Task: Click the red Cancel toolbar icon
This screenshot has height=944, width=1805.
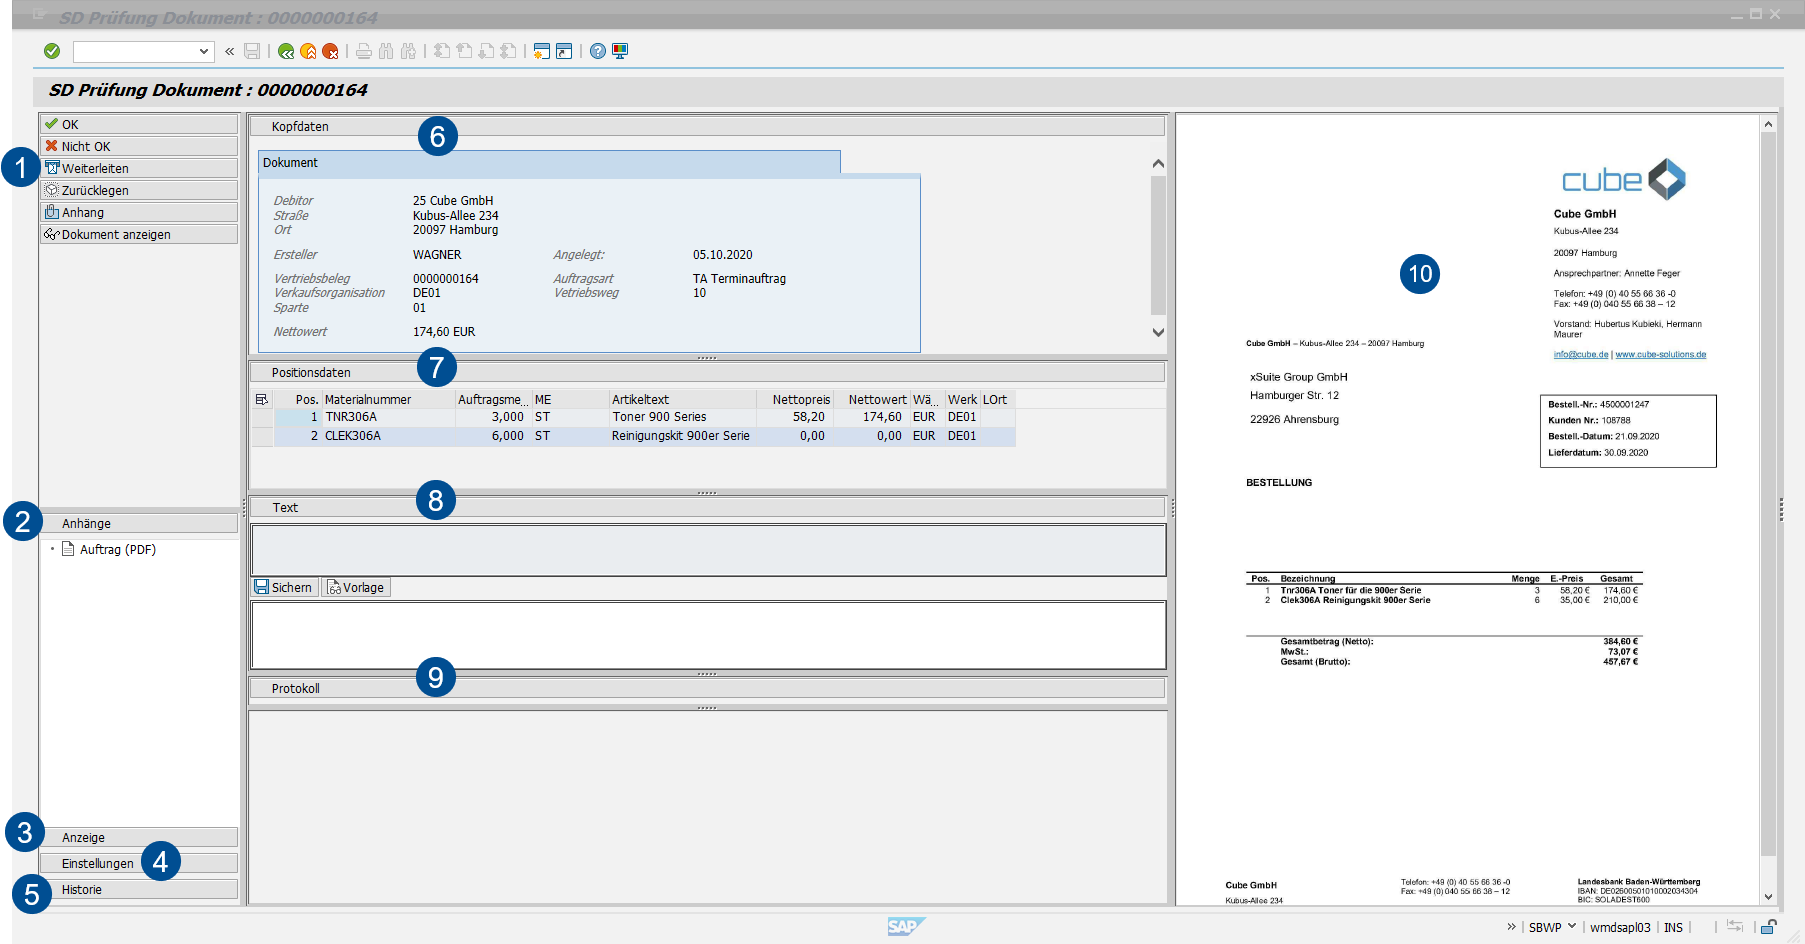Action: click(331, 51)
